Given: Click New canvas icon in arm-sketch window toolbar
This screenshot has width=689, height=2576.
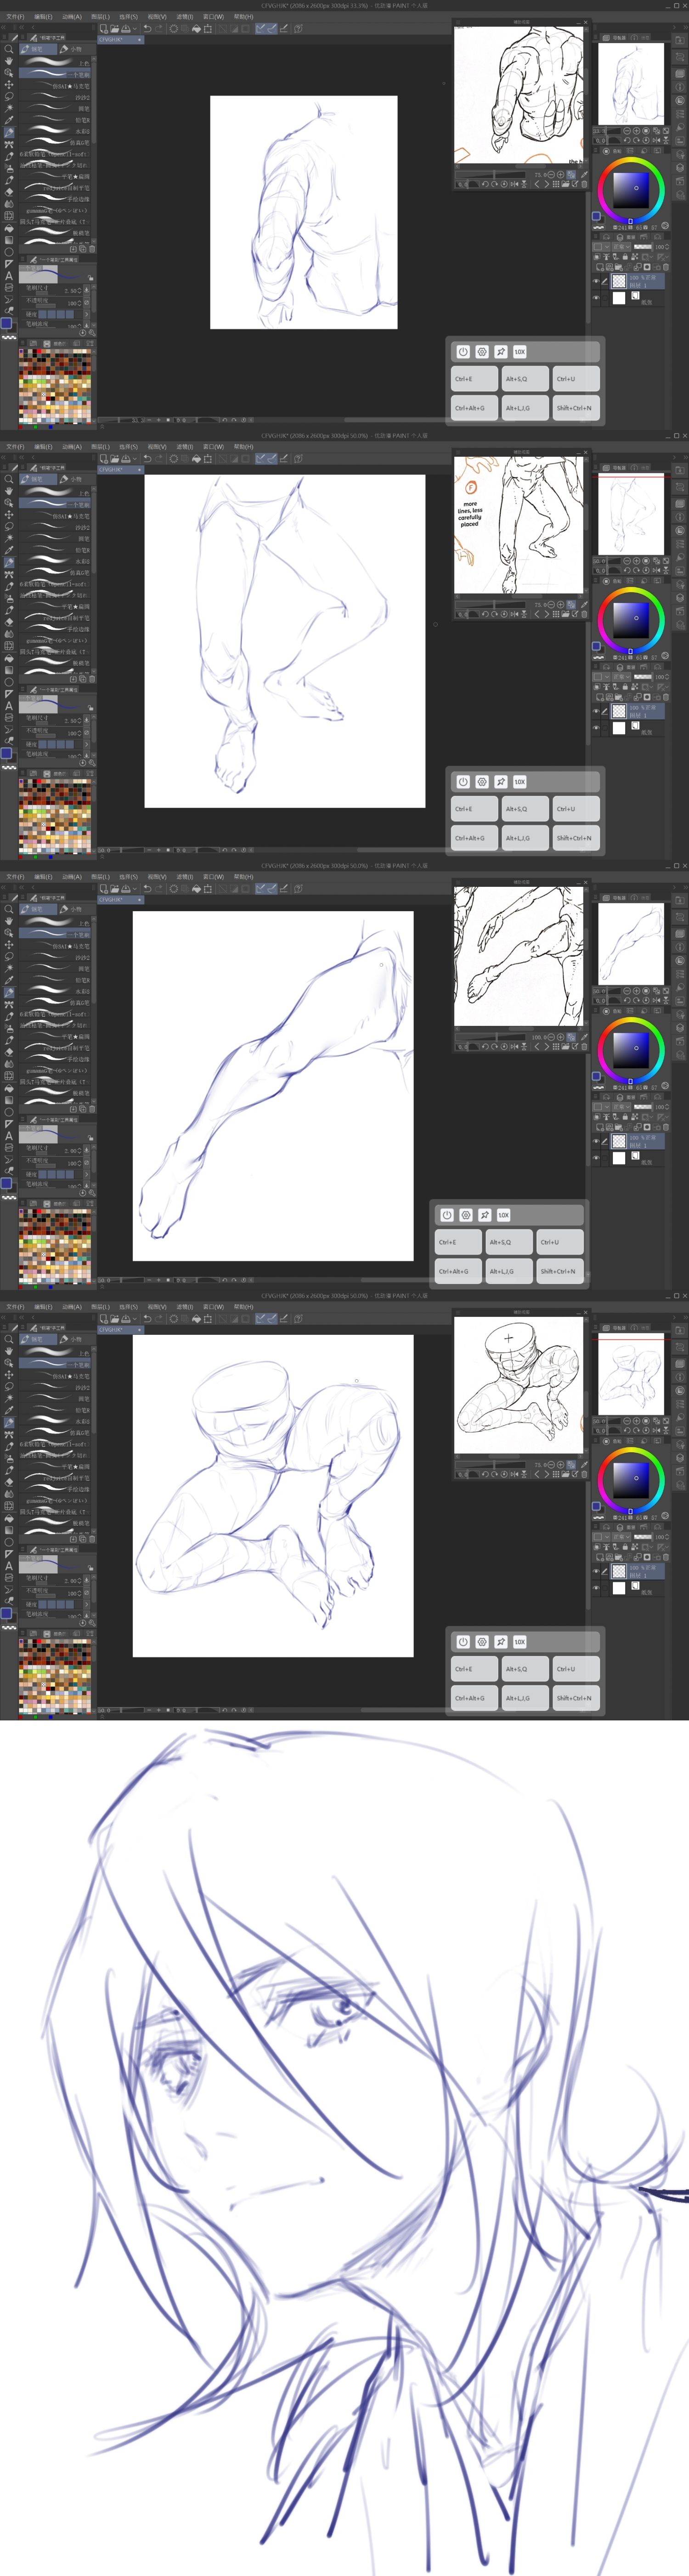Looking at the screenshot, I should click(104, 29).
